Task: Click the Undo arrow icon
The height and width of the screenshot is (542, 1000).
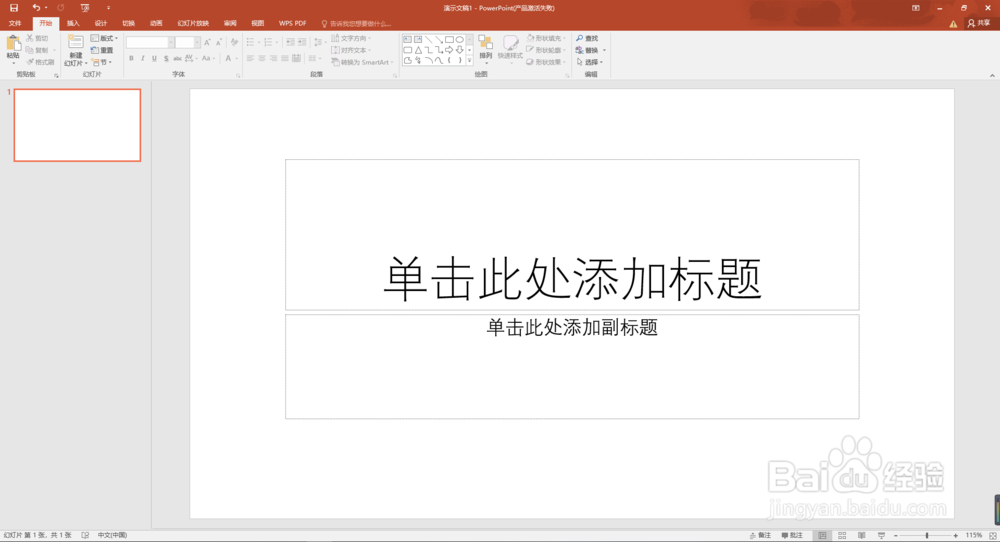Action: [36, 8]
